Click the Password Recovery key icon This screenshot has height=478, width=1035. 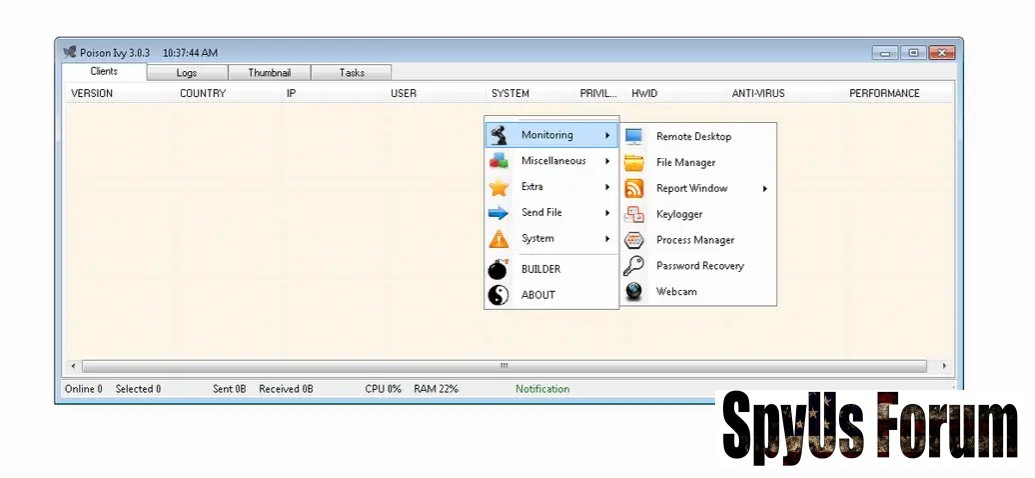634,266
